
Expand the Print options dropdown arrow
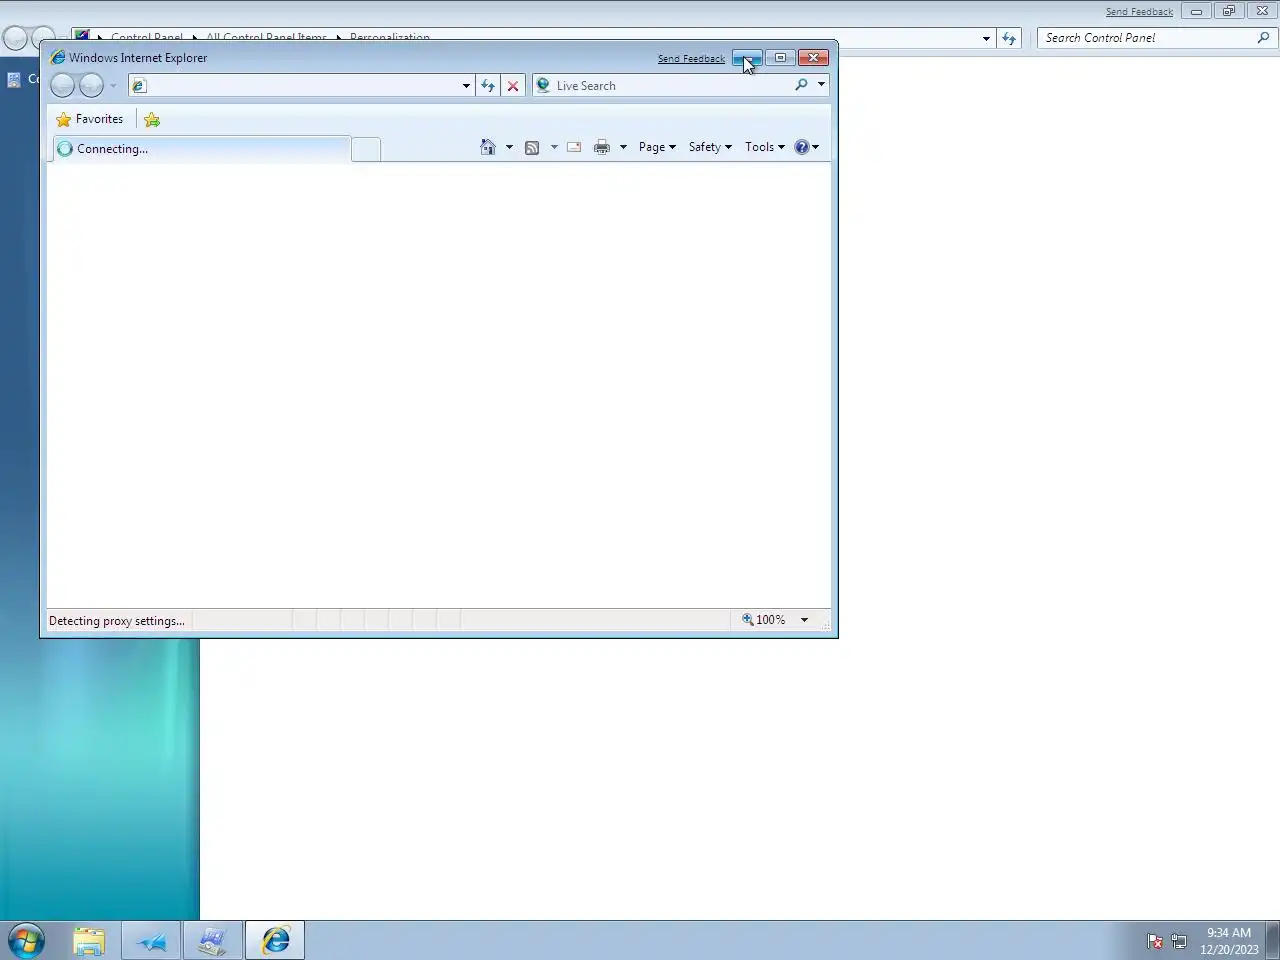click(x=623, y=147)
